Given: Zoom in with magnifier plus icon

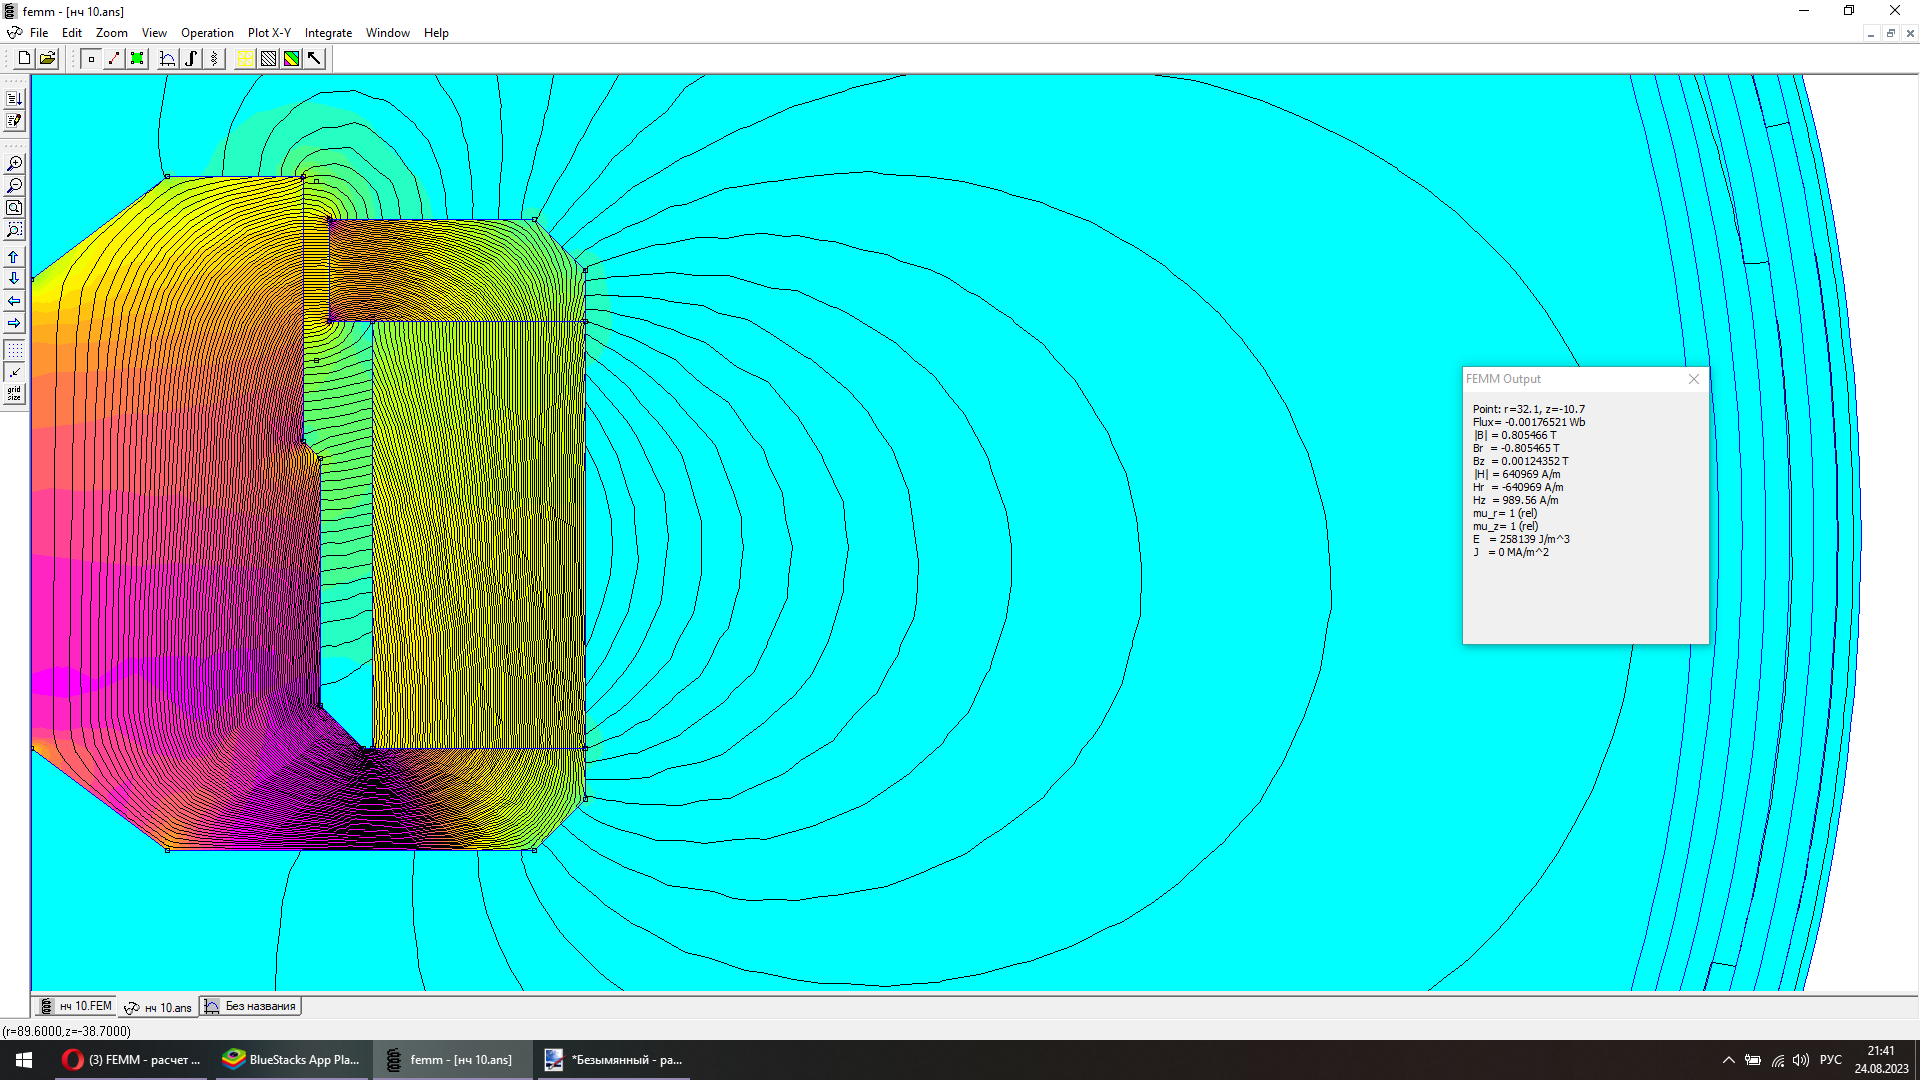Looking at the screenshot, I should tap(14, 163).
